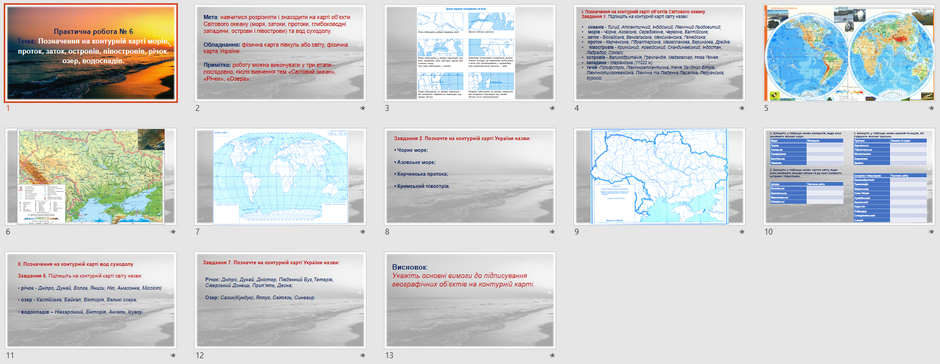Click the transition star icon under slide 5
940x364 pixels.
[932, 108]
